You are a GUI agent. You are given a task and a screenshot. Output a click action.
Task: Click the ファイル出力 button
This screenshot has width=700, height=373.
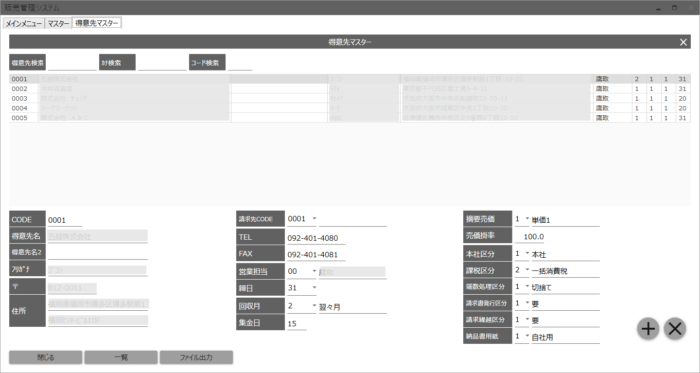coord(196,357)
